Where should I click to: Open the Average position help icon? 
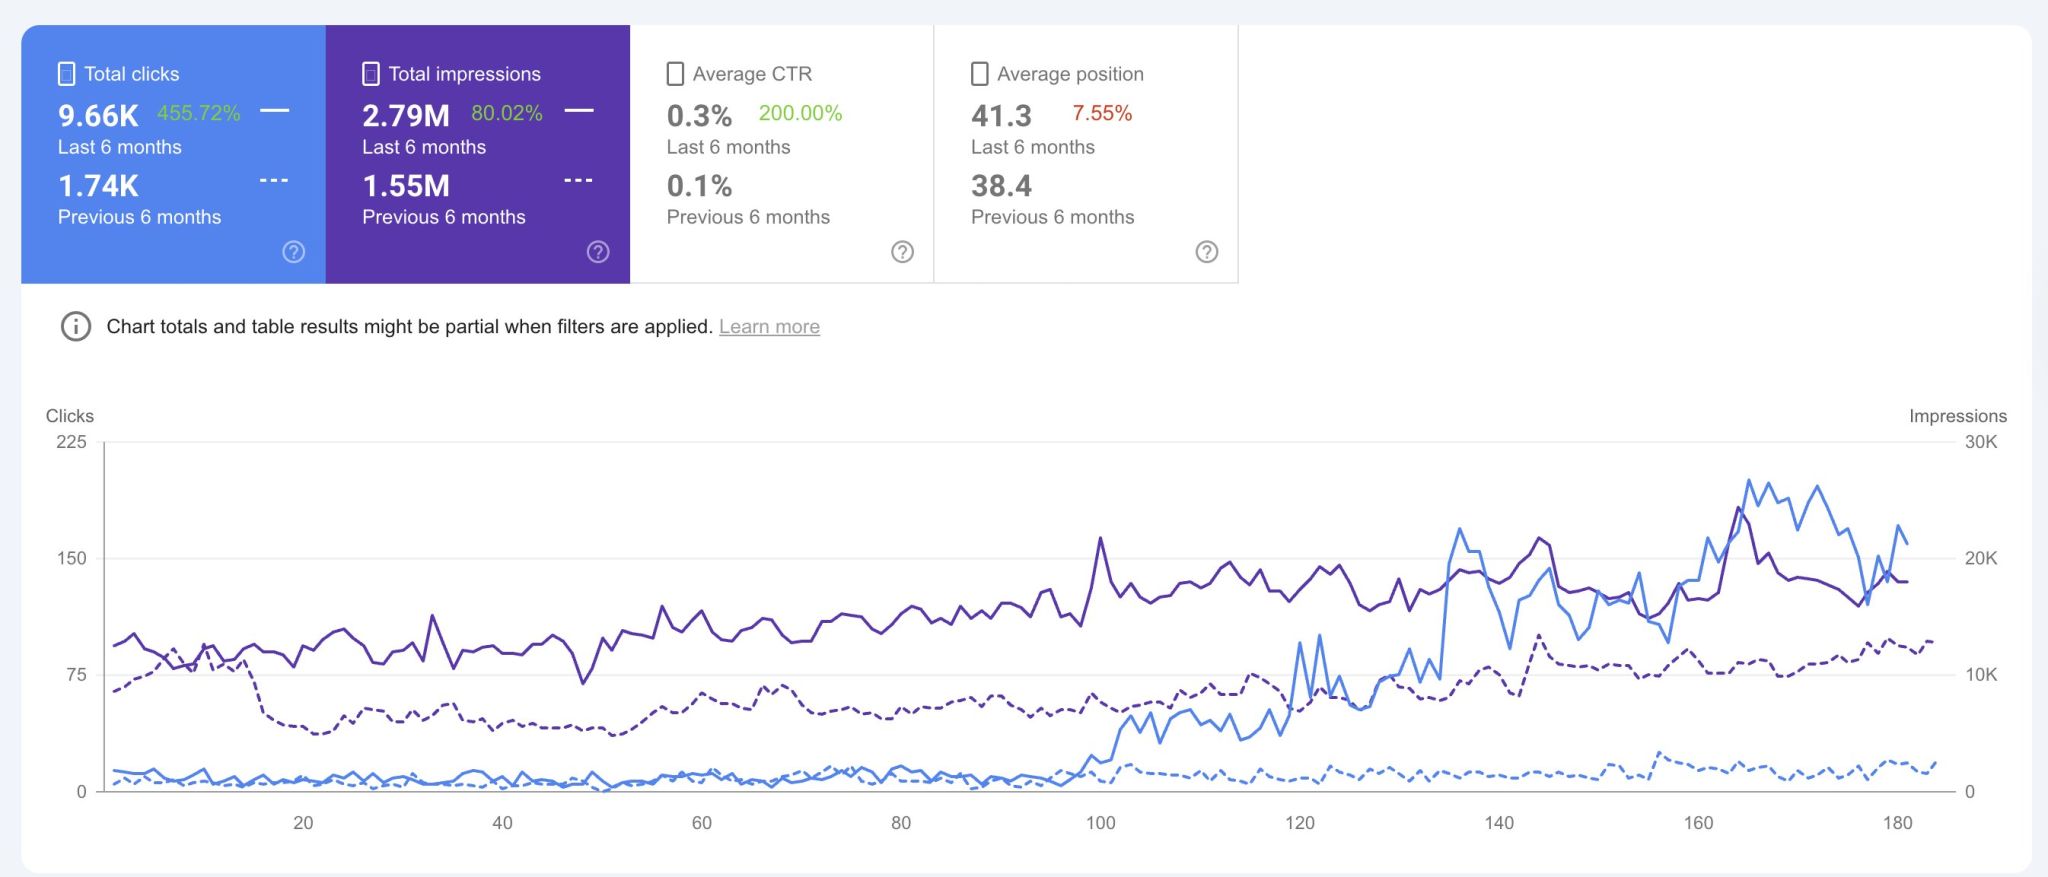1207,252
